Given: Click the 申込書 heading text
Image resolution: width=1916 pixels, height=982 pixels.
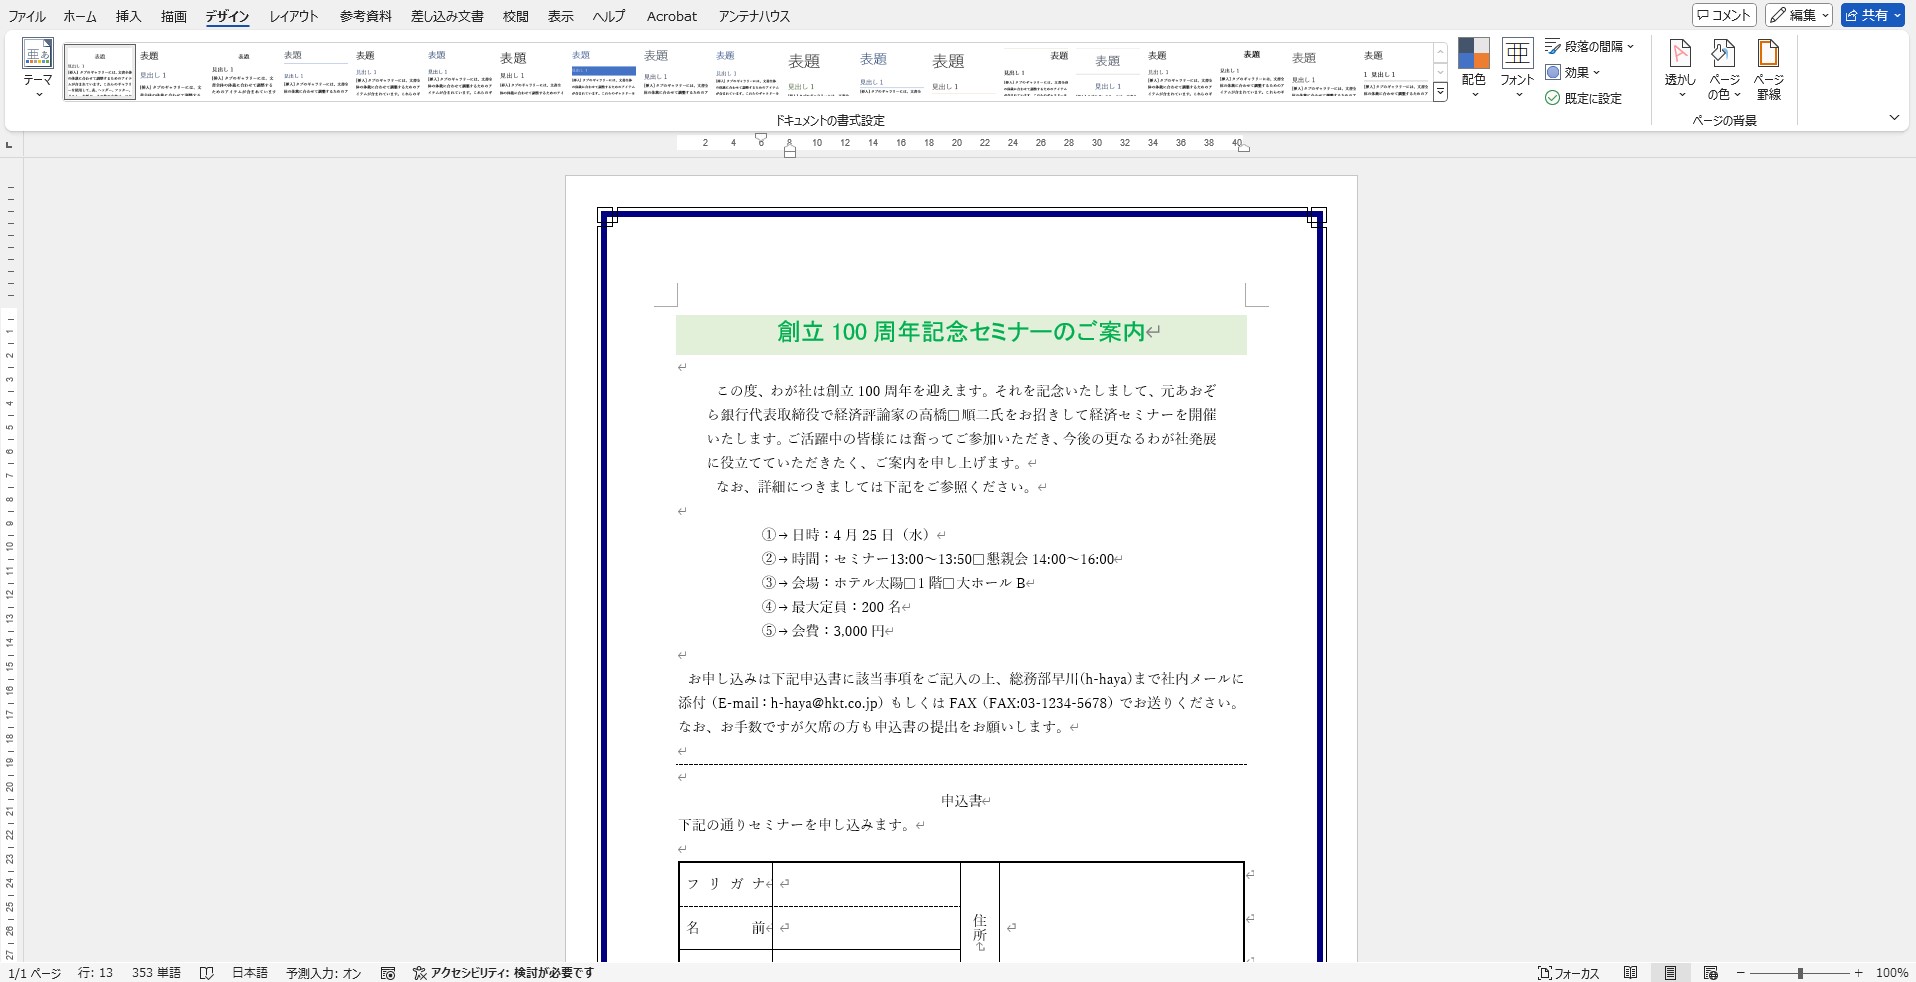Looking at the screenshot, I should click(962, 801).
